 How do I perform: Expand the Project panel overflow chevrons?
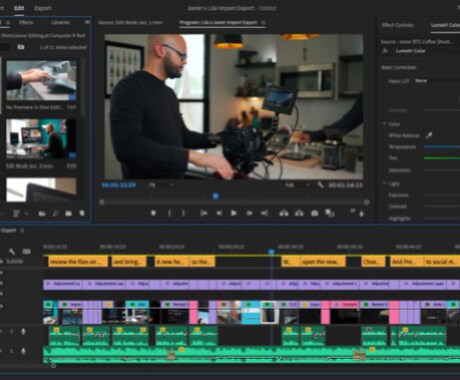click(87, 22)
